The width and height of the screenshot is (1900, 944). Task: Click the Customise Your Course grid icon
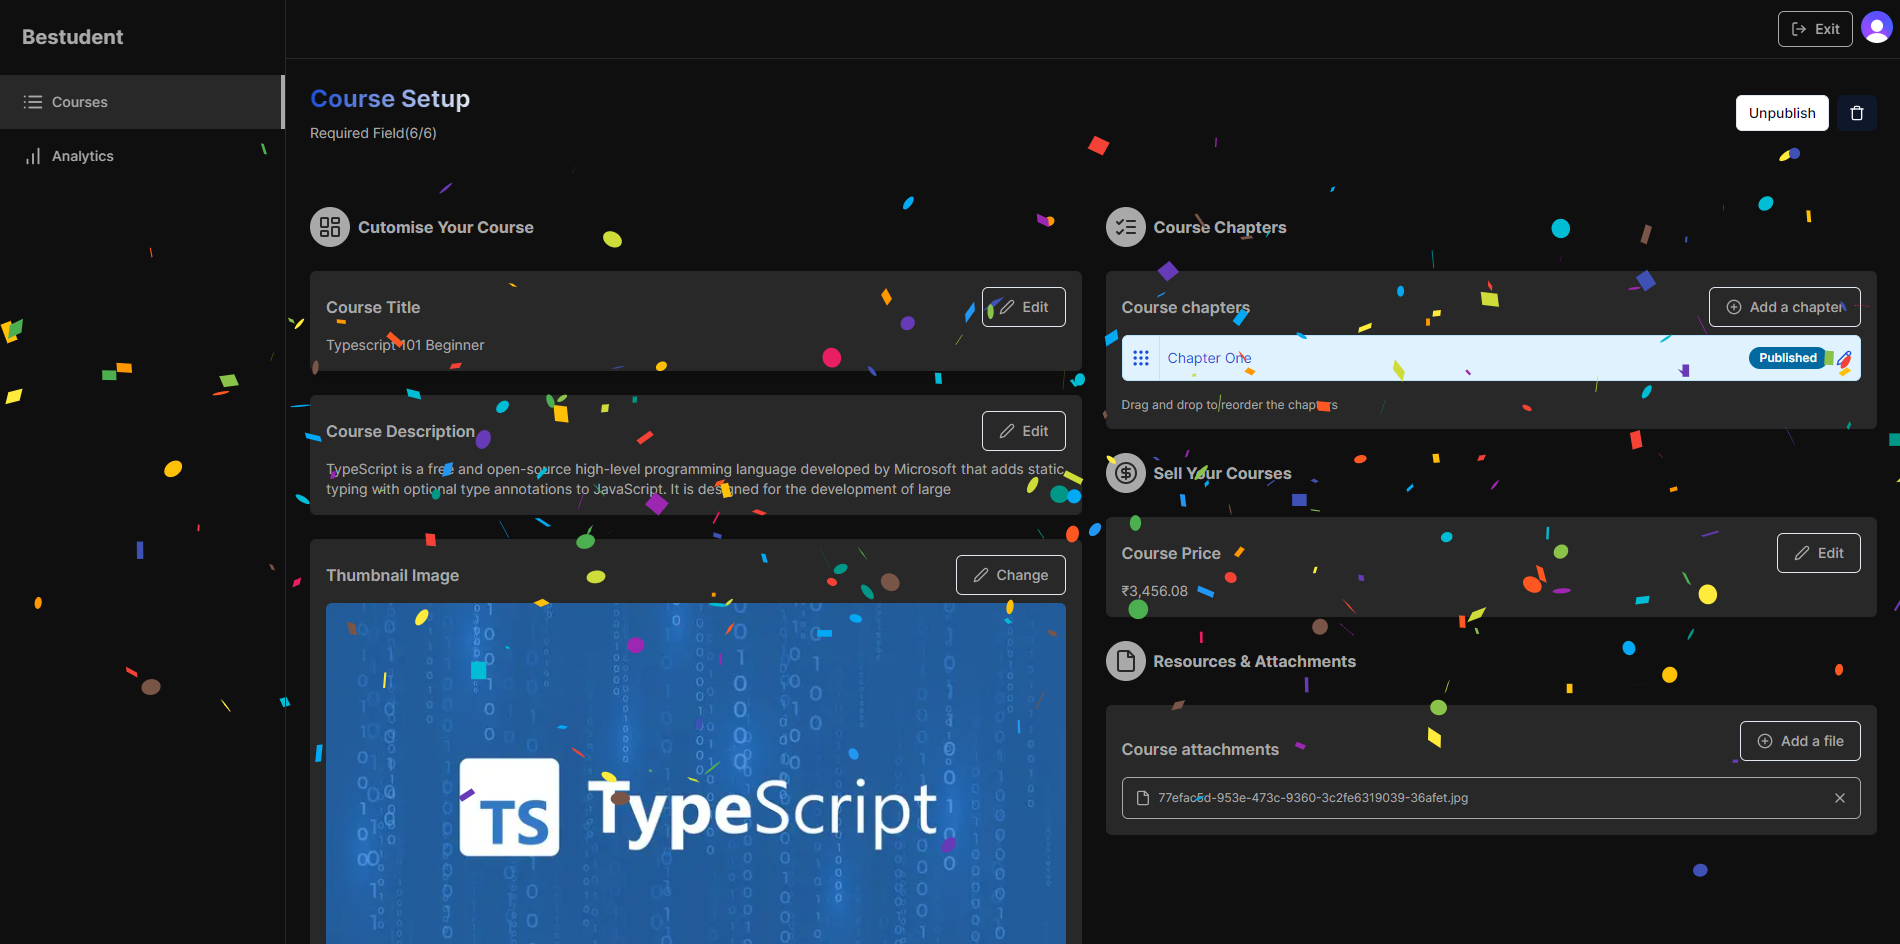tap(330, 227)
